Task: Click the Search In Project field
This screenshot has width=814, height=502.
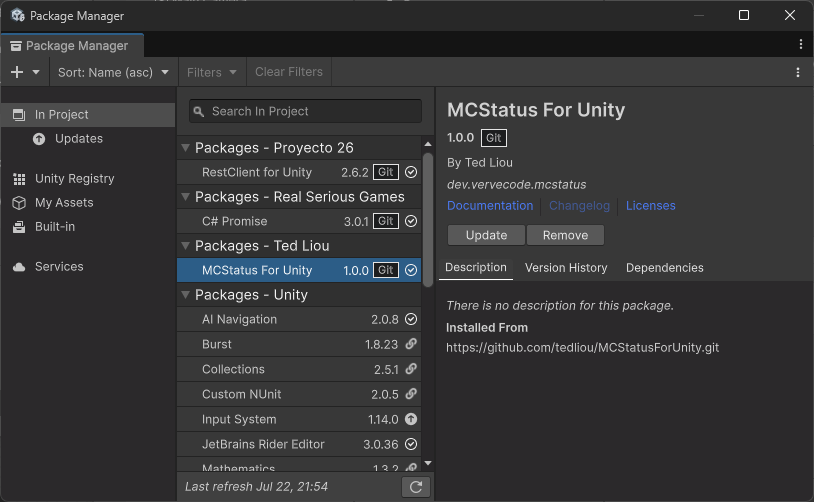Action: click(305, 111)
